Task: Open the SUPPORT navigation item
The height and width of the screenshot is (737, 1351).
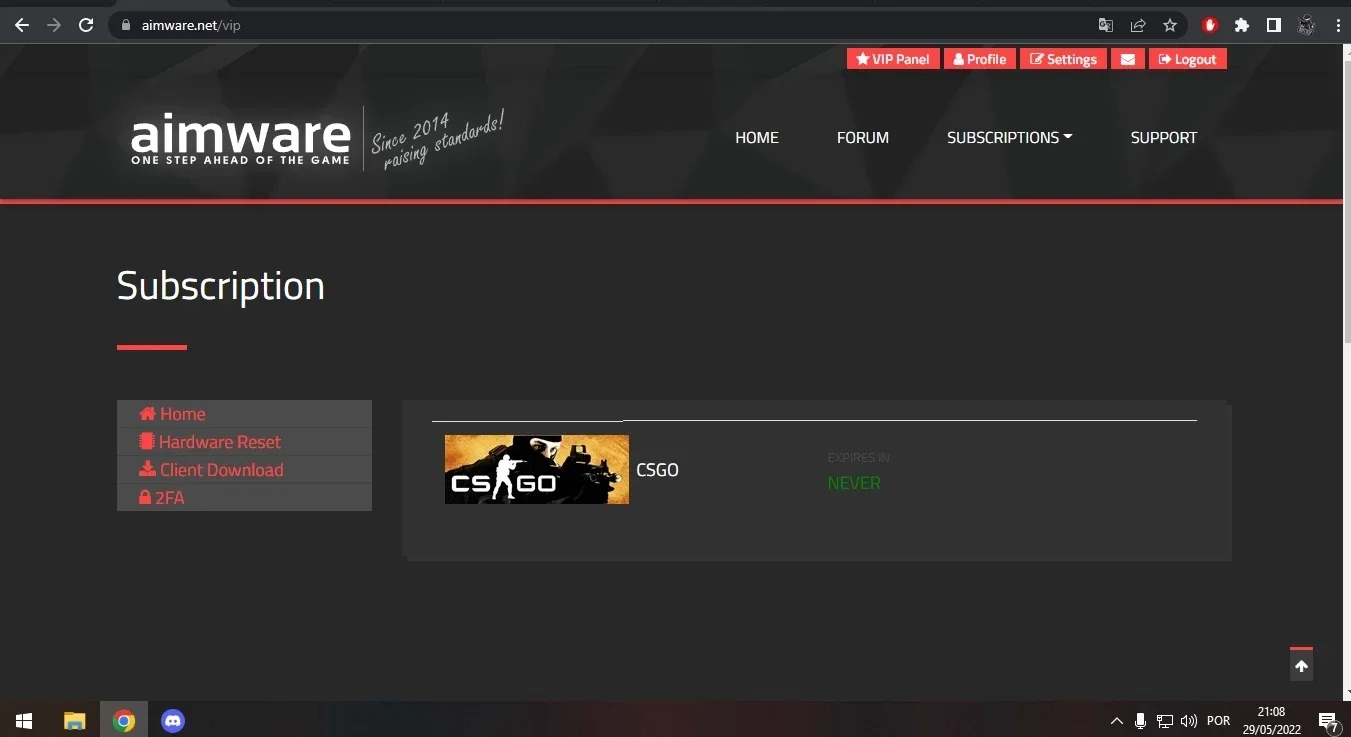Action: click(x=1163, y=138)
